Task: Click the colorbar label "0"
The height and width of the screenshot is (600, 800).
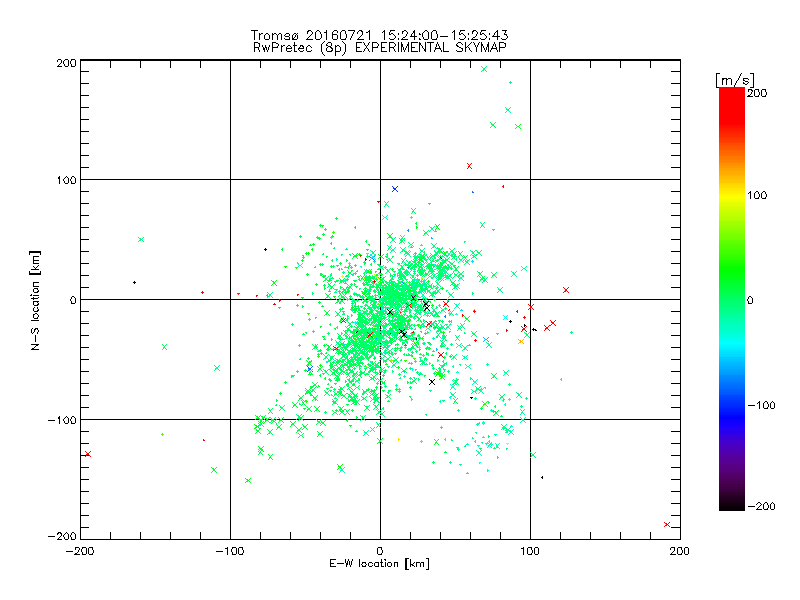Action: point(750,301)
